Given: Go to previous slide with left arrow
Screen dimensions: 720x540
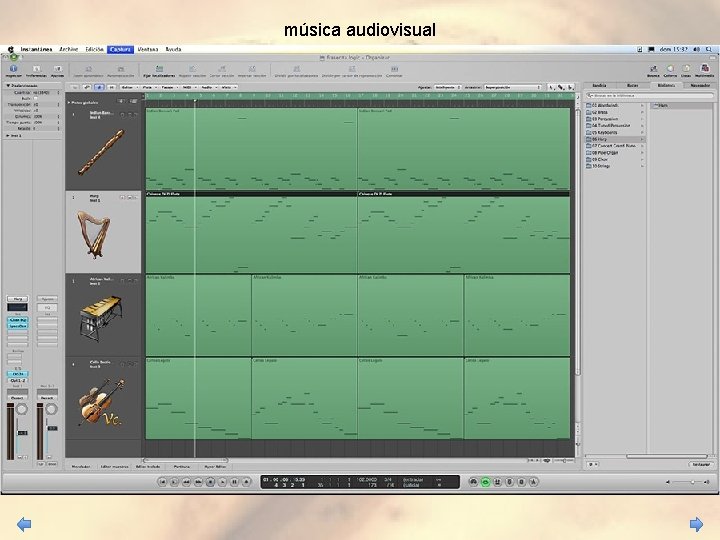Looking at the screenshot, I should click(x=24, y=524).
